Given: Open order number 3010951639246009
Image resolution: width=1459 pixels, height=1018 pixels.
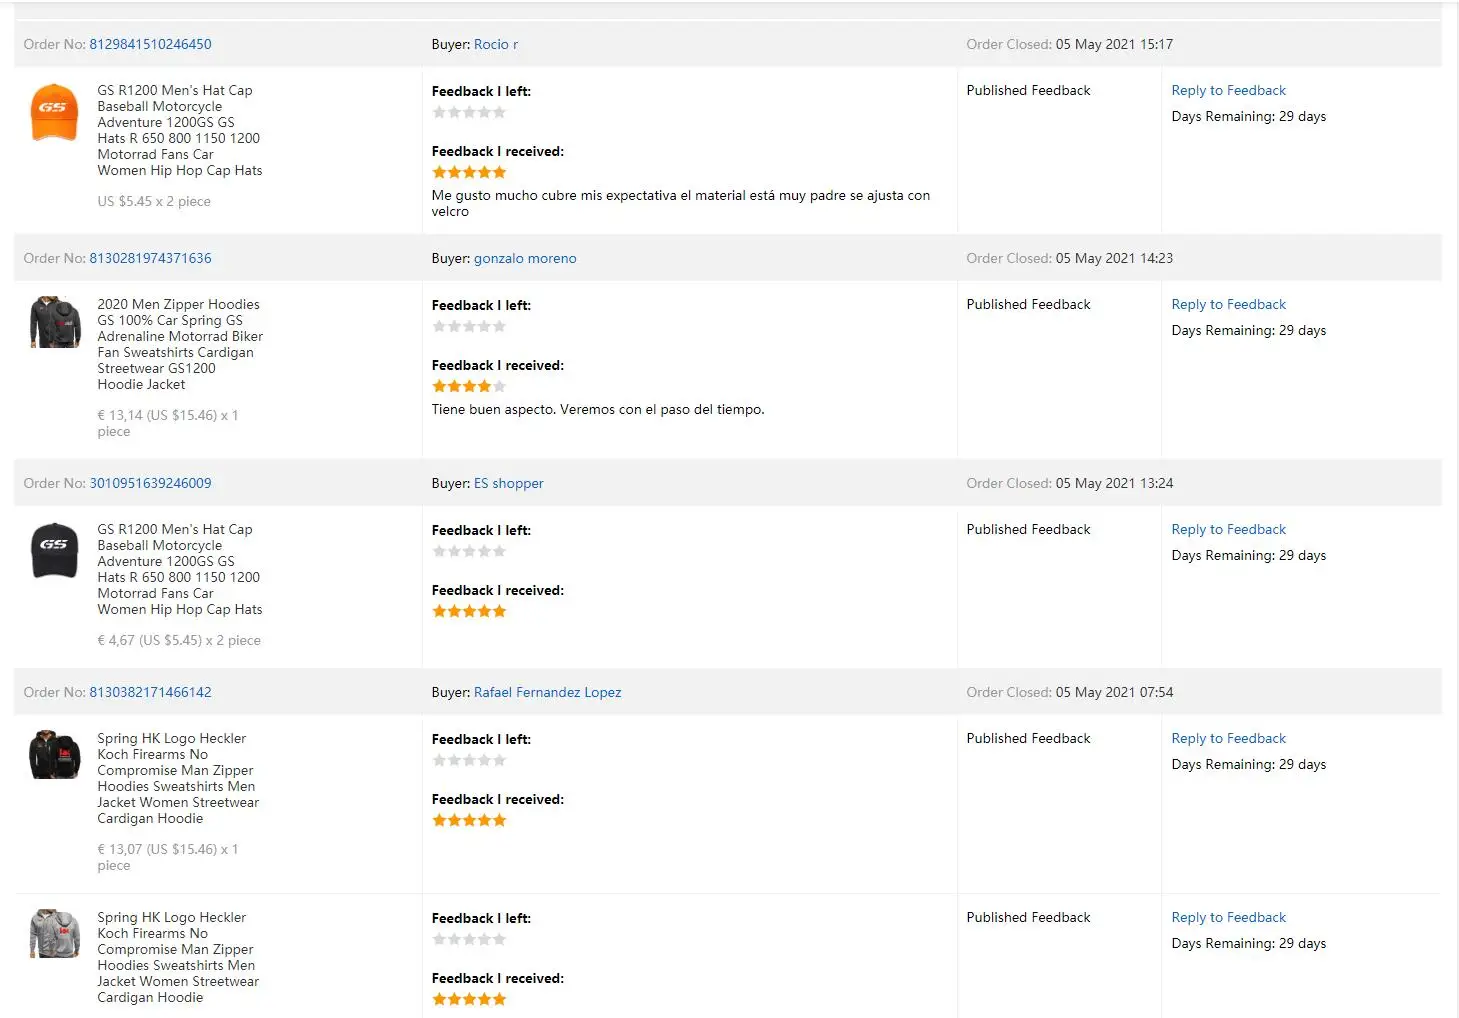Looking at the screenshot, I should 150,483.
